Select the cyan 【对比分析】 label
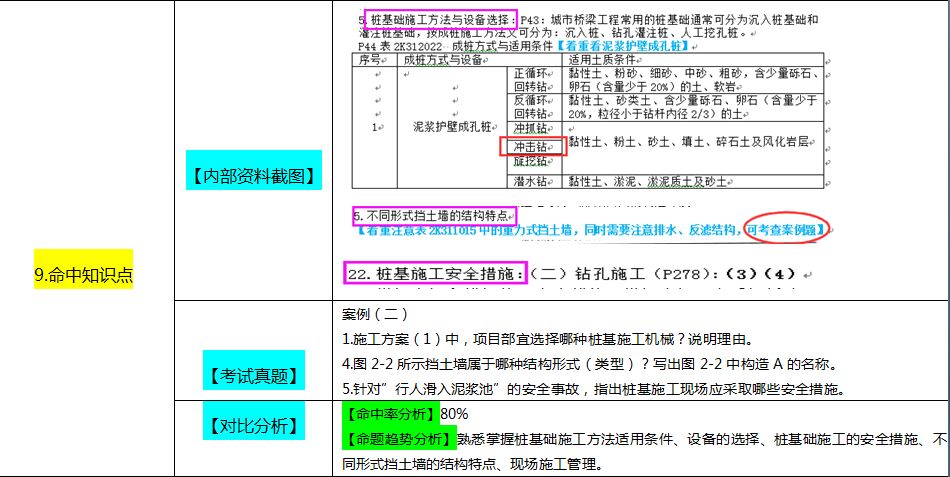The image size is (950, 477). tap(252, 426)
